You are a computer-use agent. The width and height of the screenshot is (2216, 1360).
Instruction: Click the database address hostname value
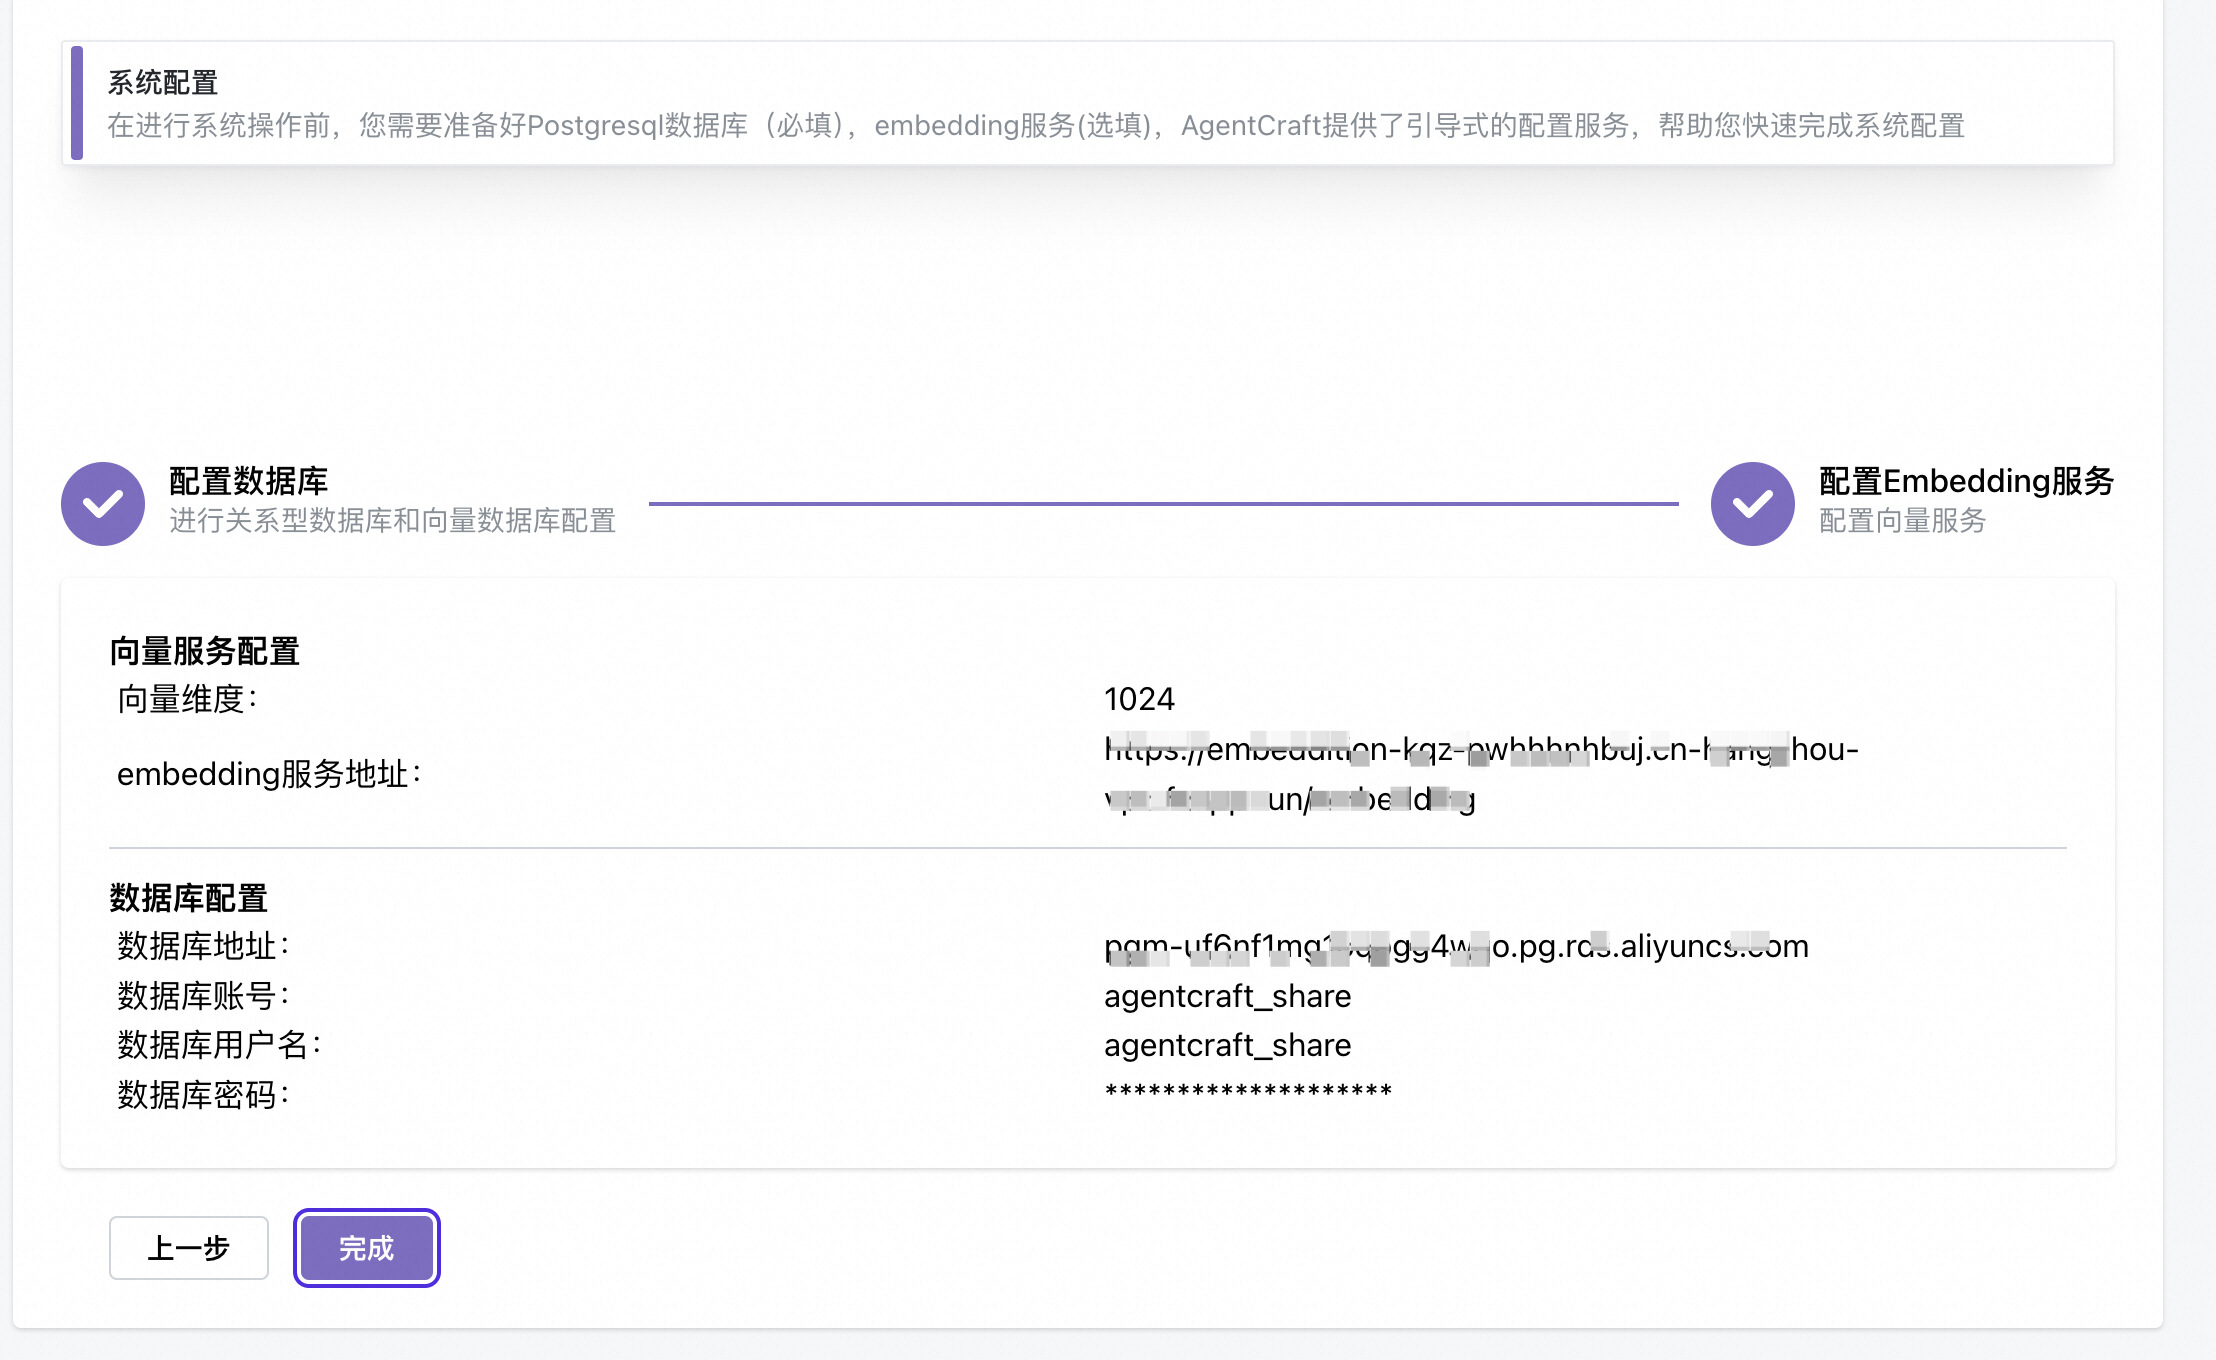(1455, 946)
